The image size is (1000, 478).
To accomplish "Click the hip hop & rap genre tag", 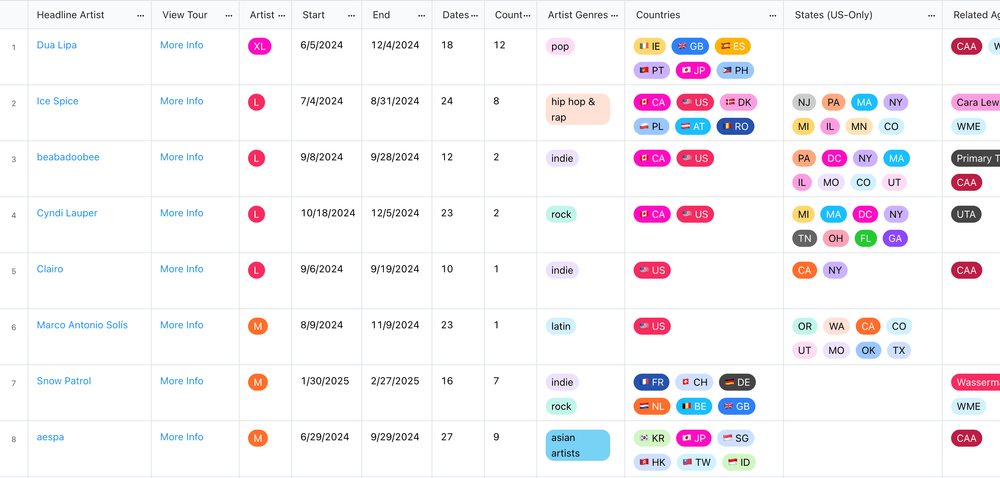I will click(x=578, y=110).
